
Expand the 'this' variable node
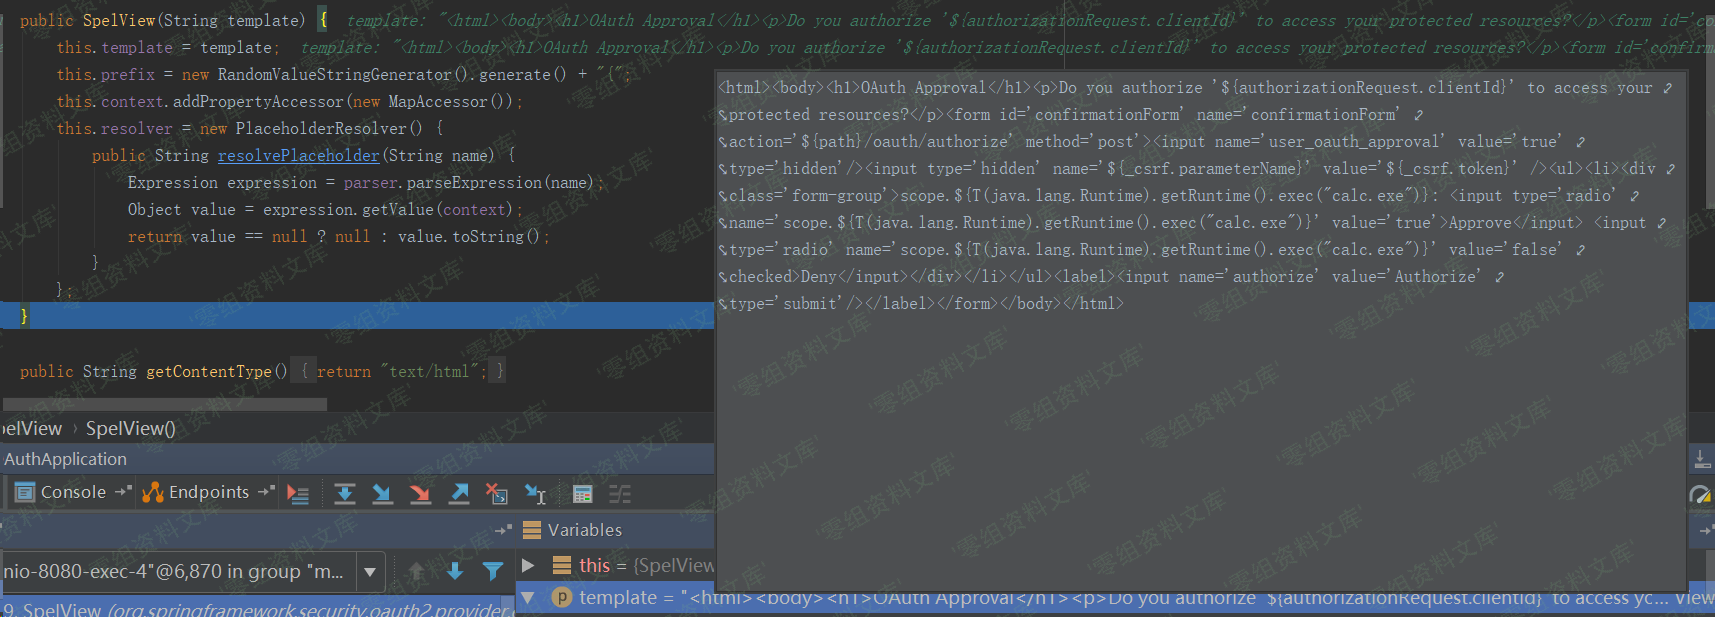[528, 566]
